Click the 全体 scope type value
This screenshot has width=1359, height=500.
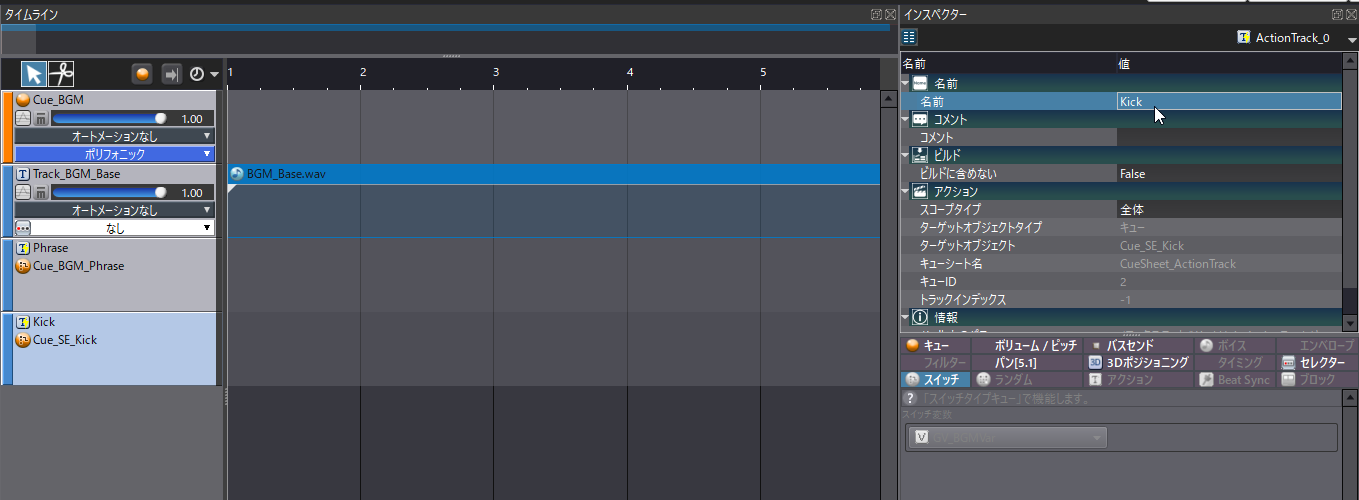point(1228,210)
